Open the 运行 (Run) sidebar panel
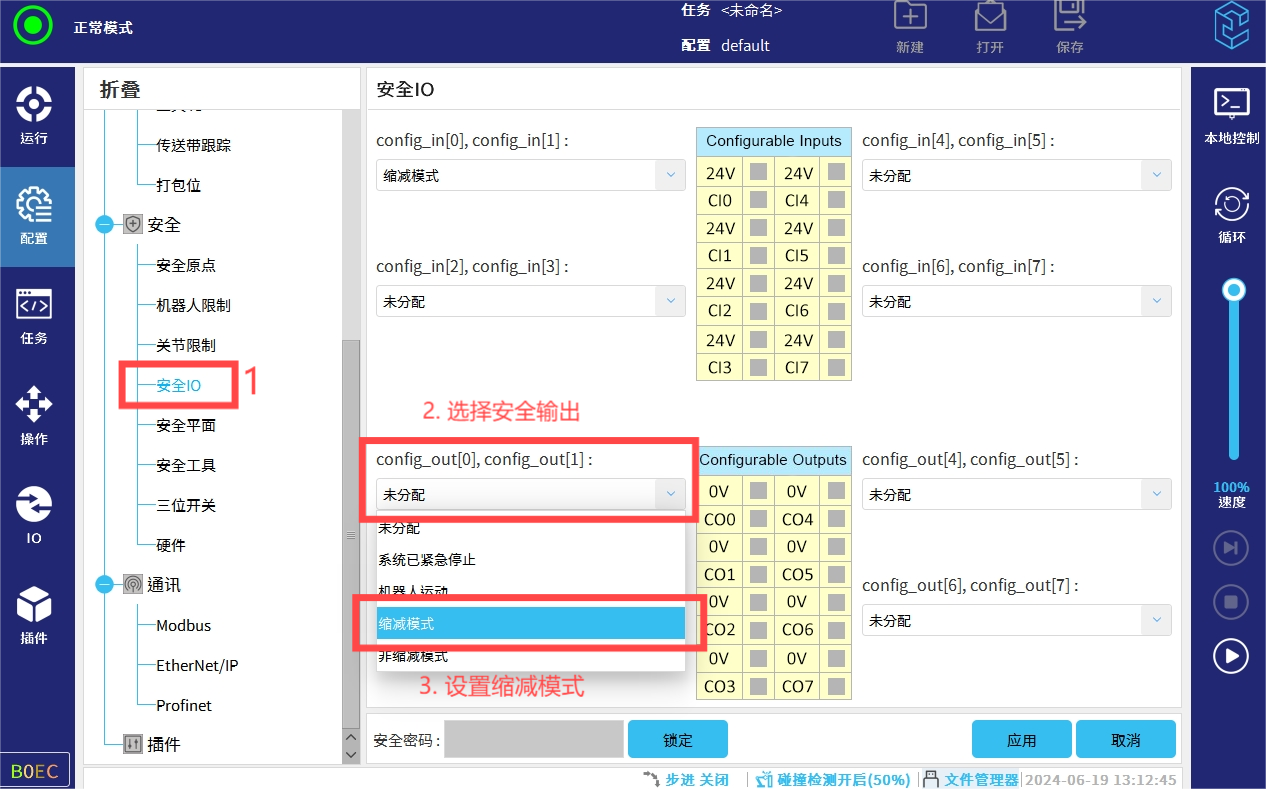This screenshot has width=1266, height=789. click(34, 116)
